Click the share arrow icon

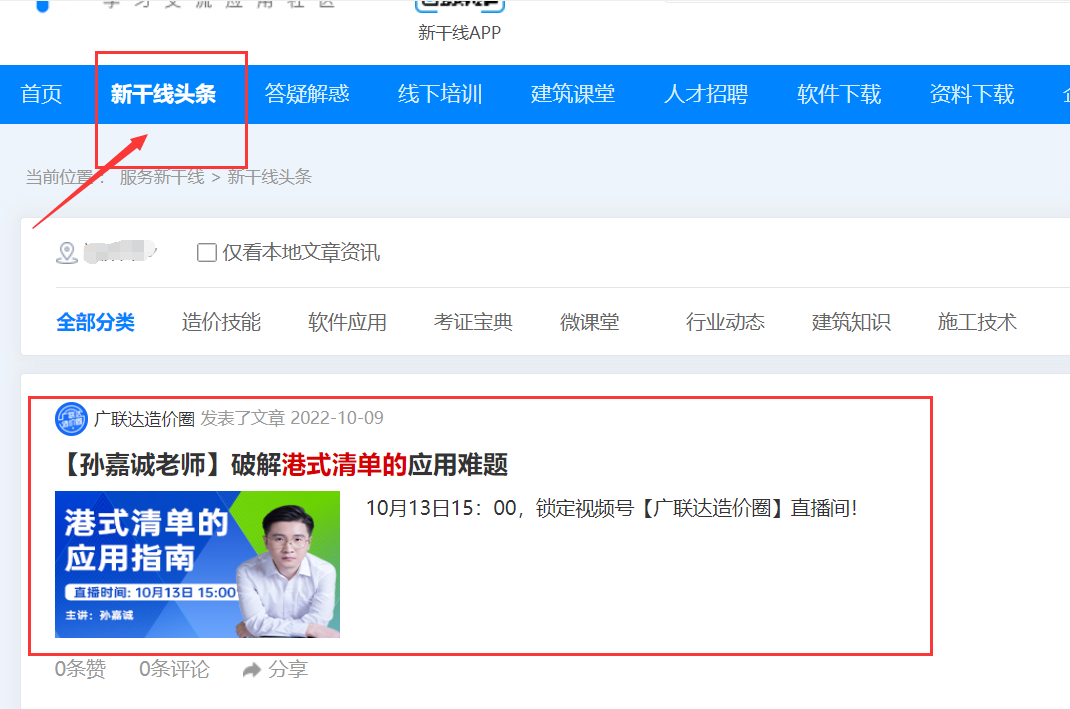click(x=252, y=670)
